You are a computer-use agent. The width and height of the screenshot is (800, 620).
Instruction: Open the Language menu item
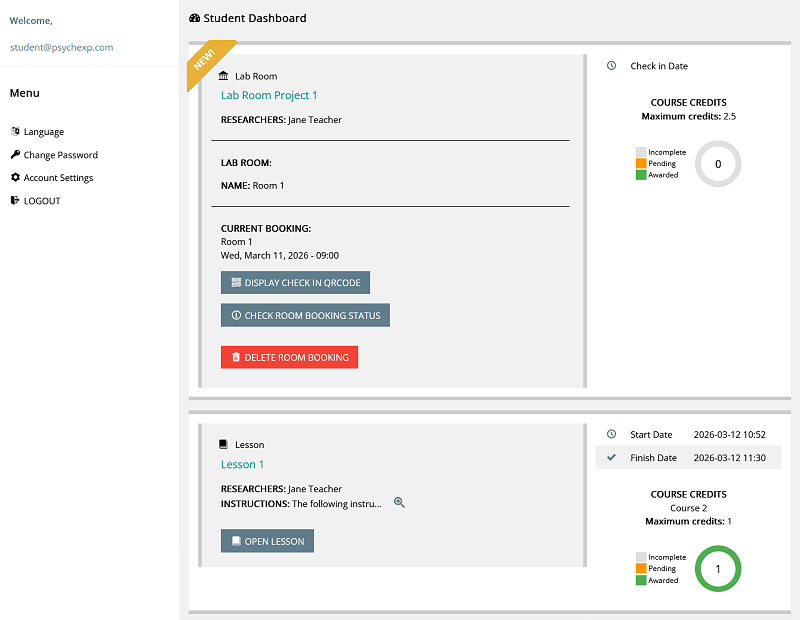(43, 132)
